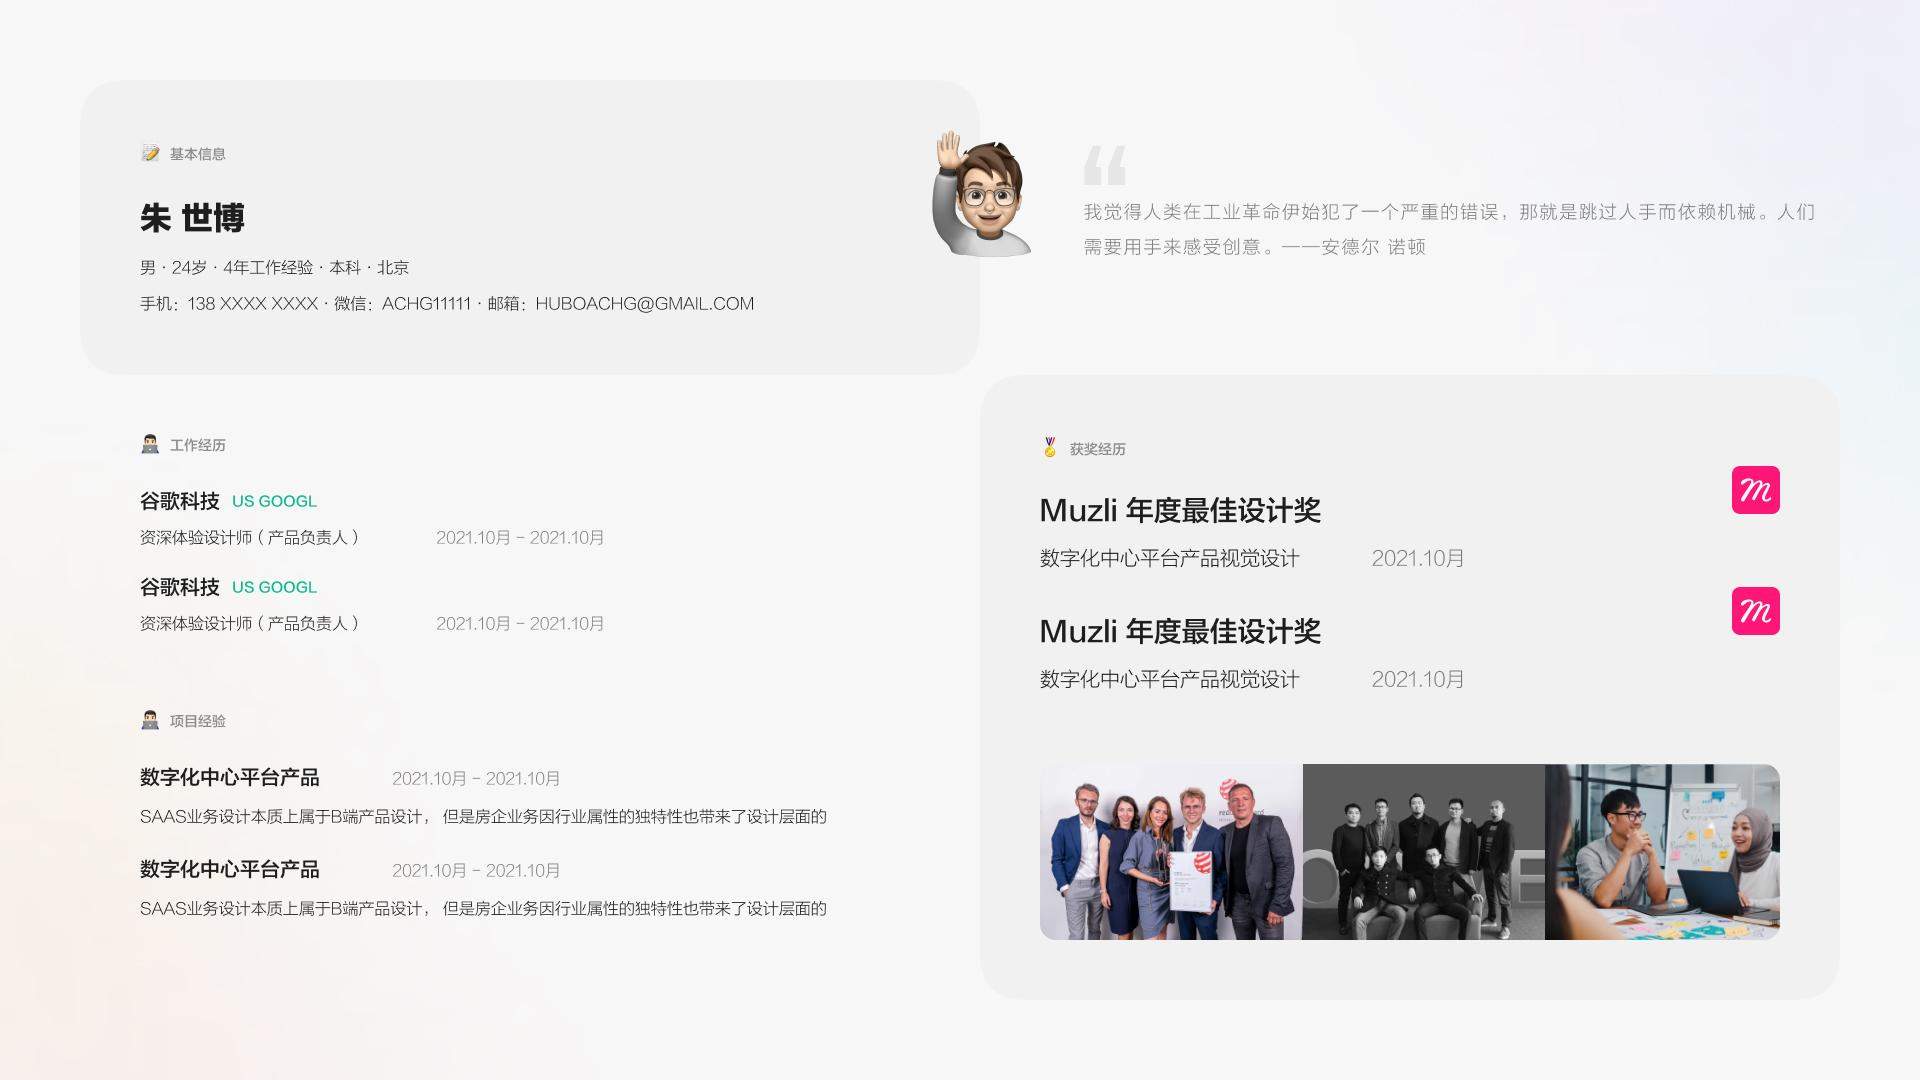The image size is (1920, 1080).
Task: Open the award ceremony group photo thumbnail
Action: (x=1171, y=852)
